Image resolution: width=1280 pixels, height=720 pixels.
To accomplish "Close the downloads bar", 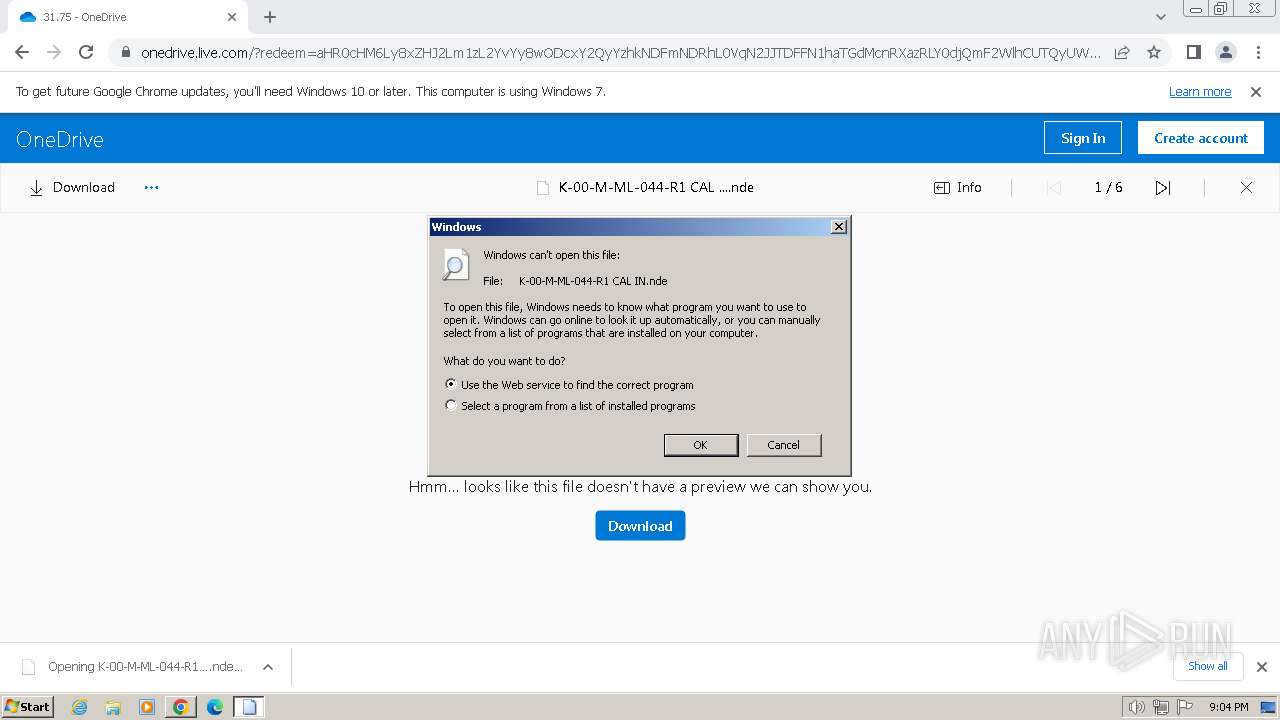I will (x=1261, y=667).
